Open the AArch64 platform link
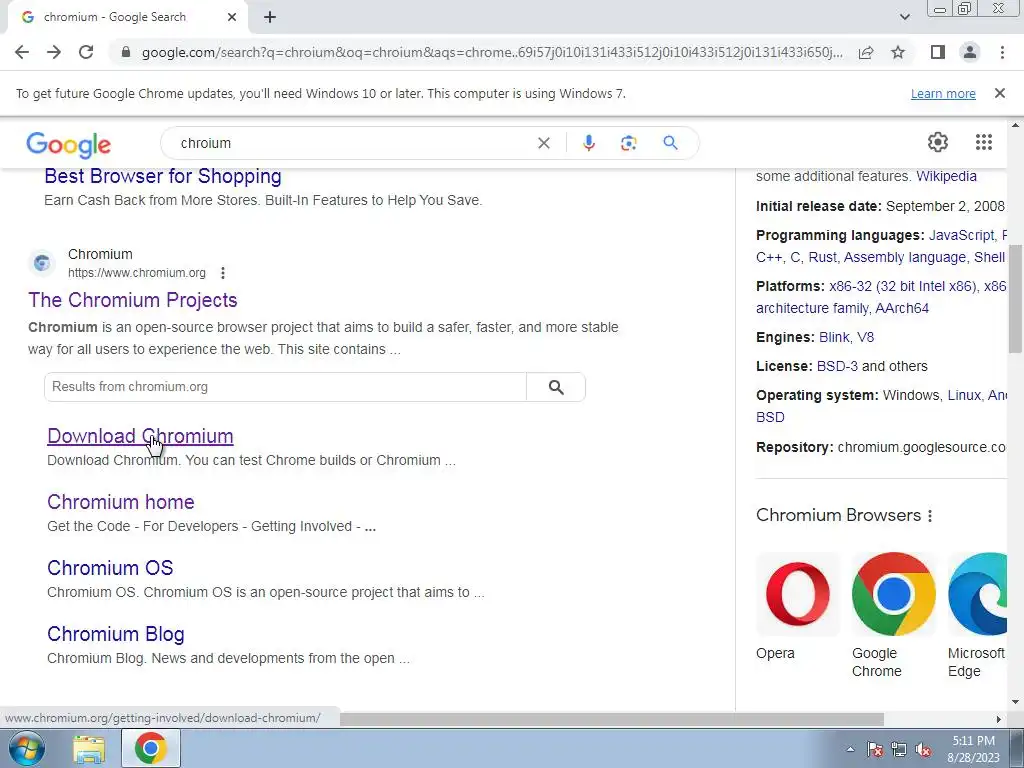Screen dimensions: 1024x768 pos(902,308)
